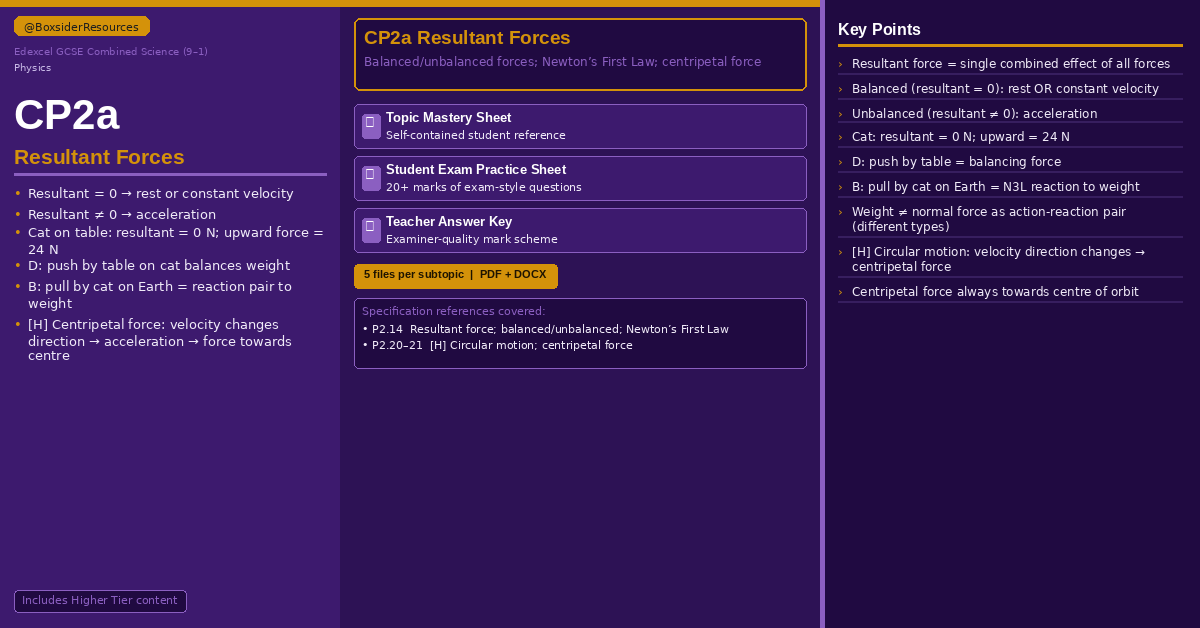Select the CP2a Resultant Forces title box
Viewport: 1200px width, 628px height.
[580, 54]
